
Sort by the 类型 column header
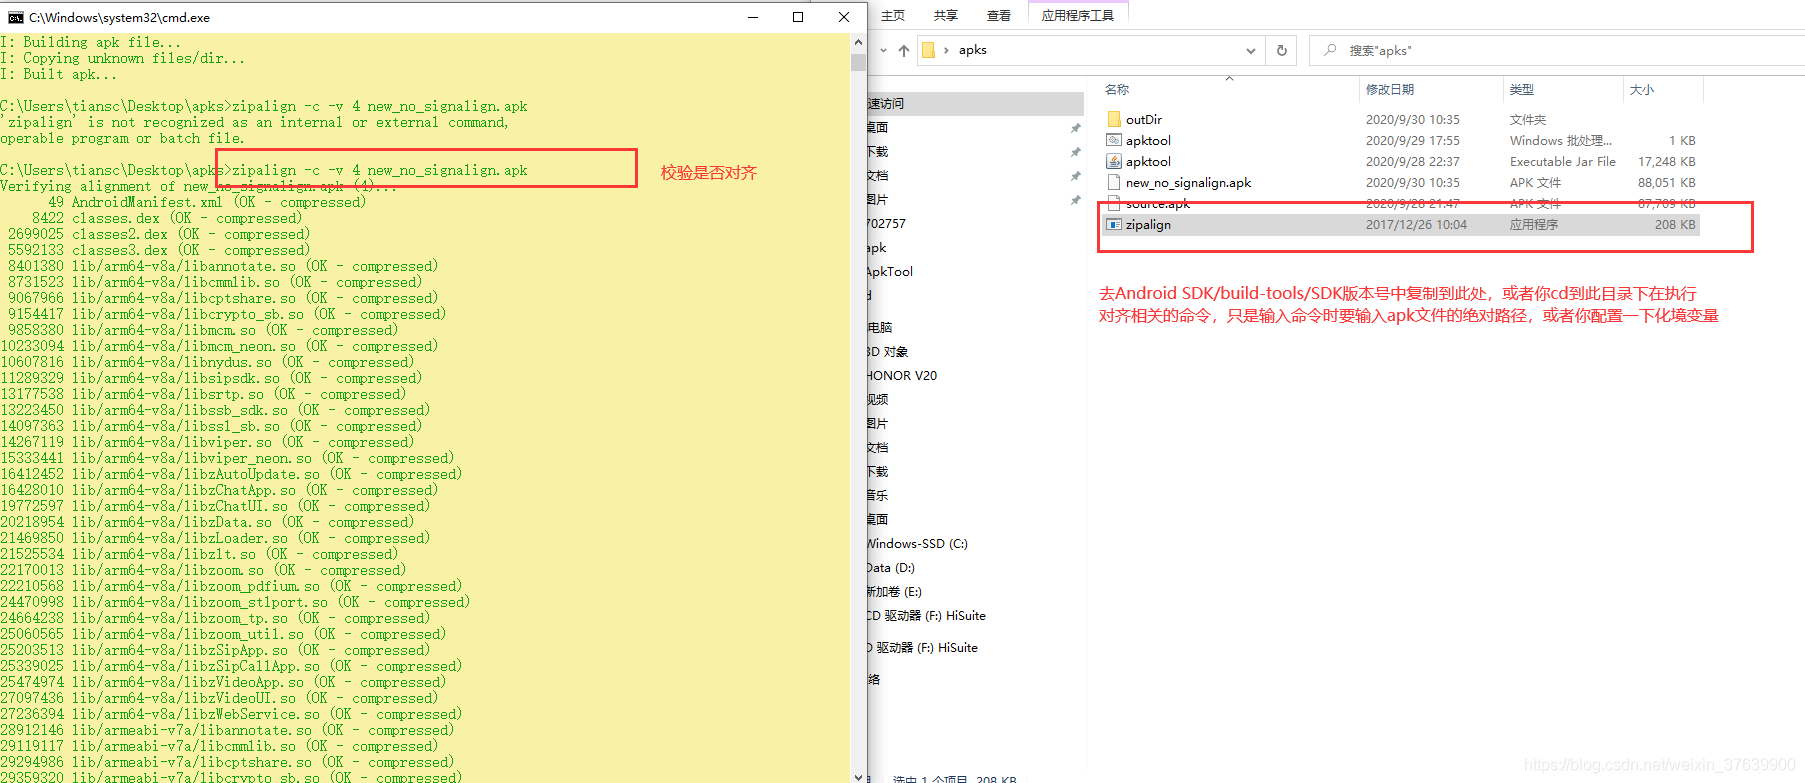pyautogui.click(x=1522, y=90)
